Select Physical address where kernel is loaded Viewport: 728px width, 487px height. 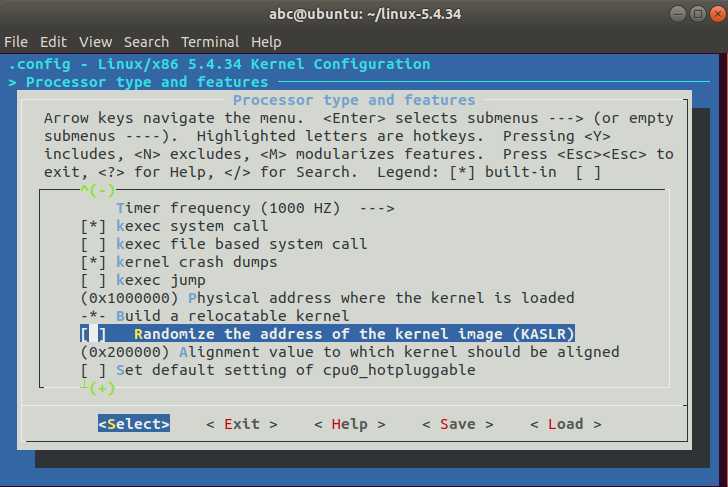328,298
